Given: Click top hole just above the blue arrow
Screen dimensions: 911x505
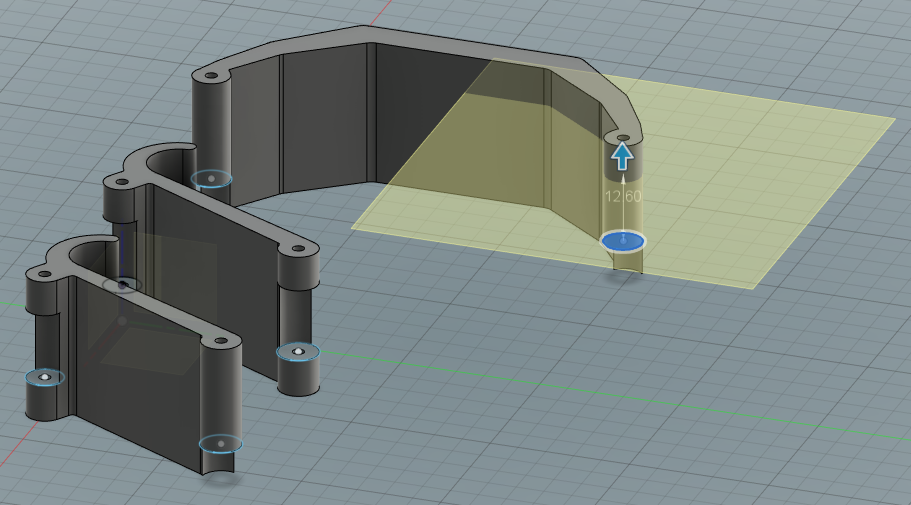Looking at the screenshot, I should pyautogui.click(x=623, y=138).
